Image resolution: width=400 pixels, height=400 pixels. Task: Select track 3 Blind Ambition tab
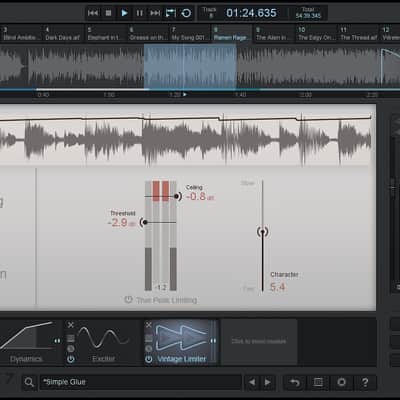point(21,34)
